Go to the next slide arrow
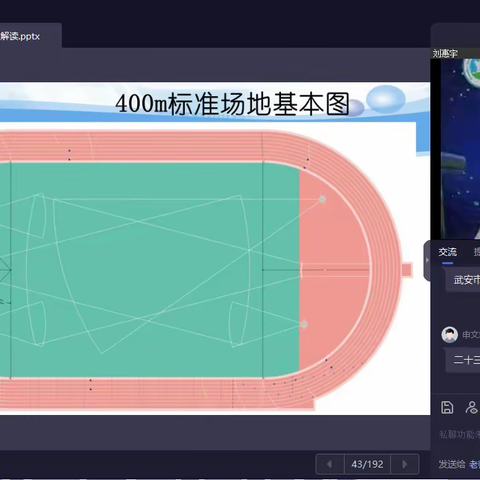480x480 pixels. click(405, 464)
